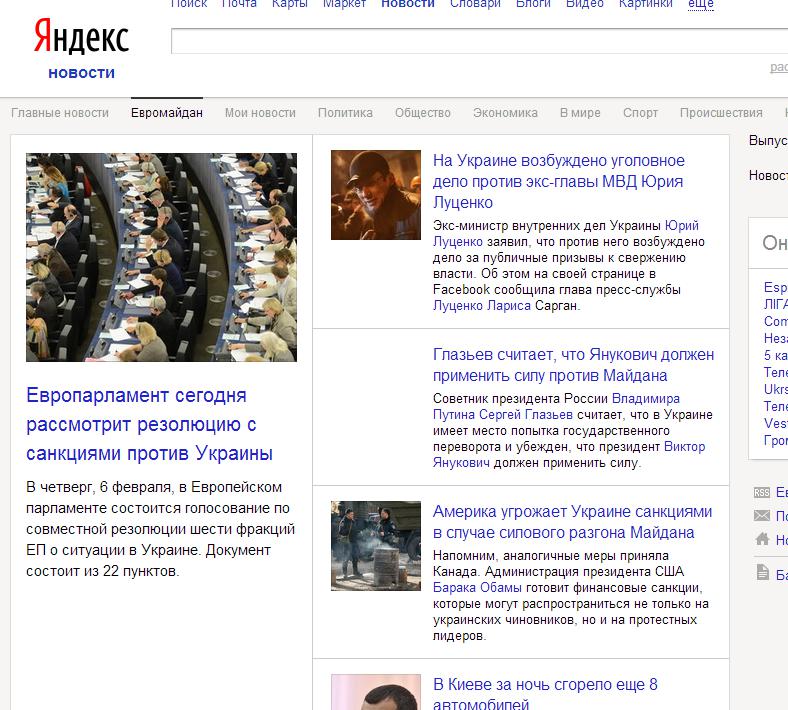Switch to Происшествия tab
788x710 pixels.
tap(721, 113)
